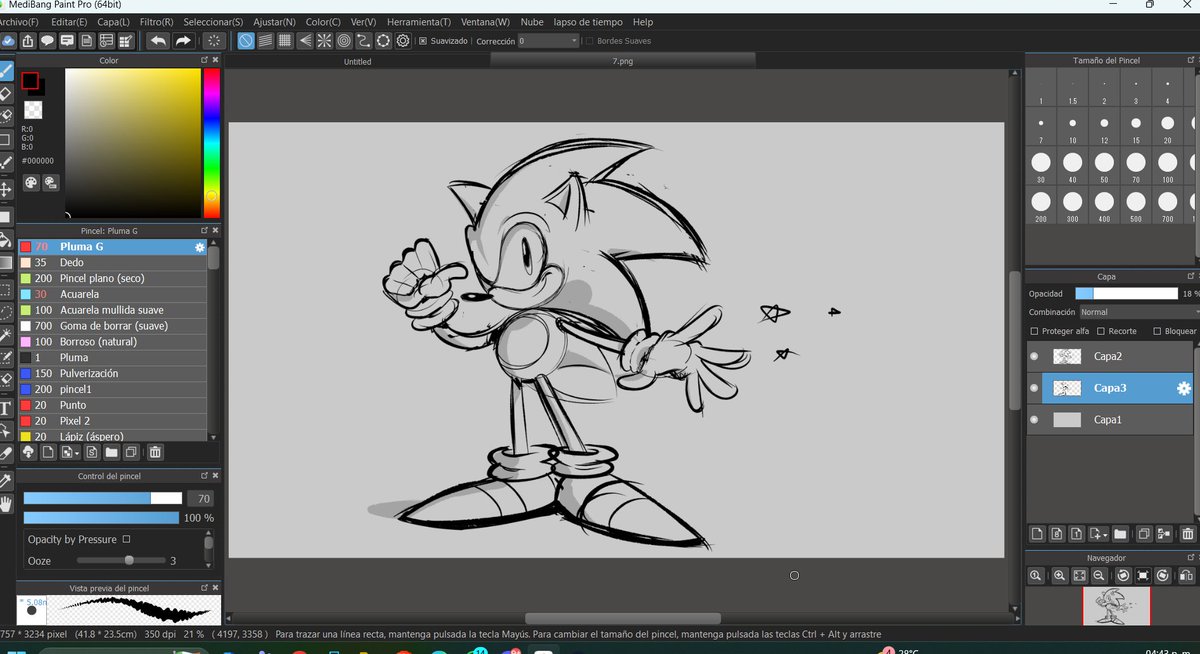This screenshot has height=654, width=1200.
Task: Open the color palette icon below hex code
Action: click(31, 182)
